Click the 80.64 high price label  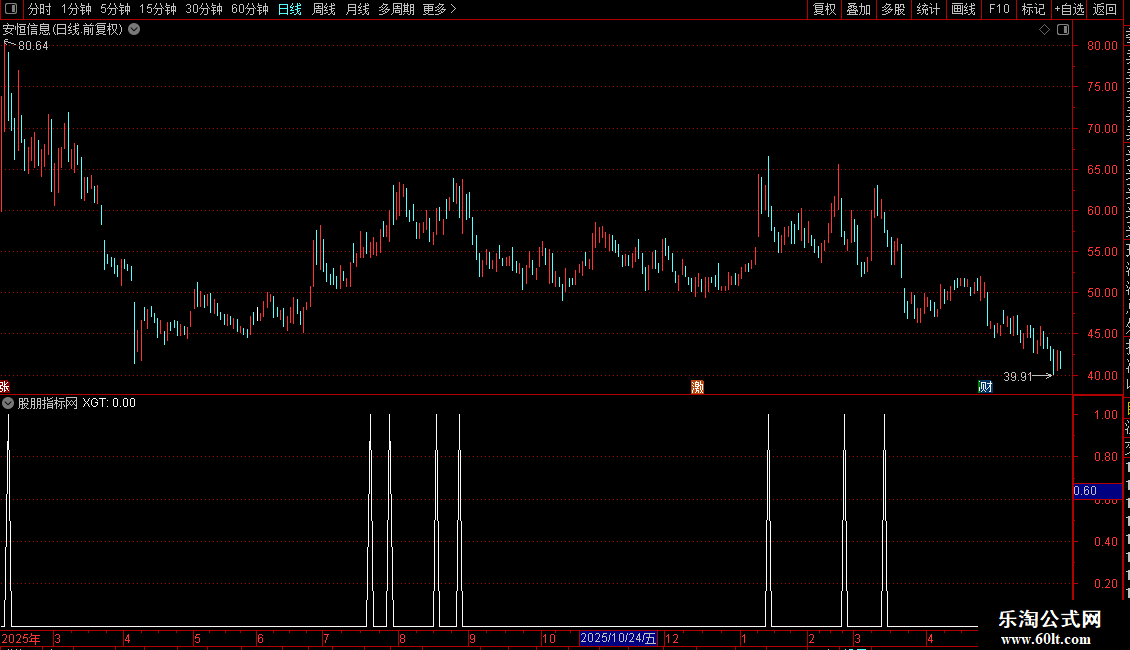coord(33,46)
